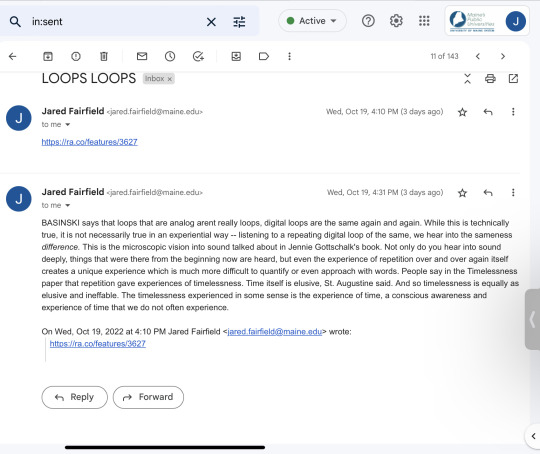540x454 pixels.
Task: Open the quoted ra.co features link
Action: click(97, 344)
